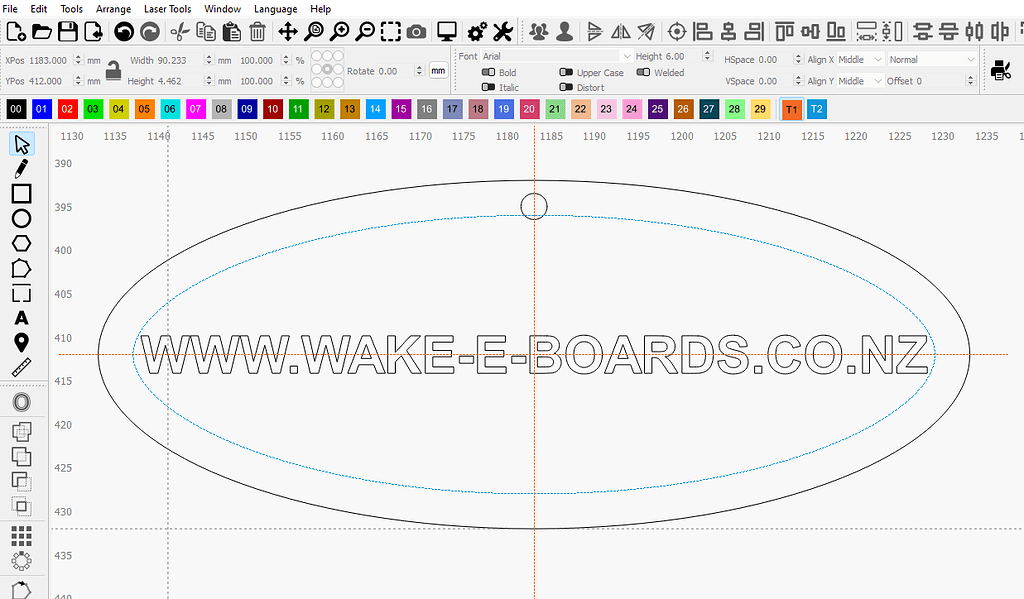
Task: Select the Ellipse tool
Action: click(21, 218)
